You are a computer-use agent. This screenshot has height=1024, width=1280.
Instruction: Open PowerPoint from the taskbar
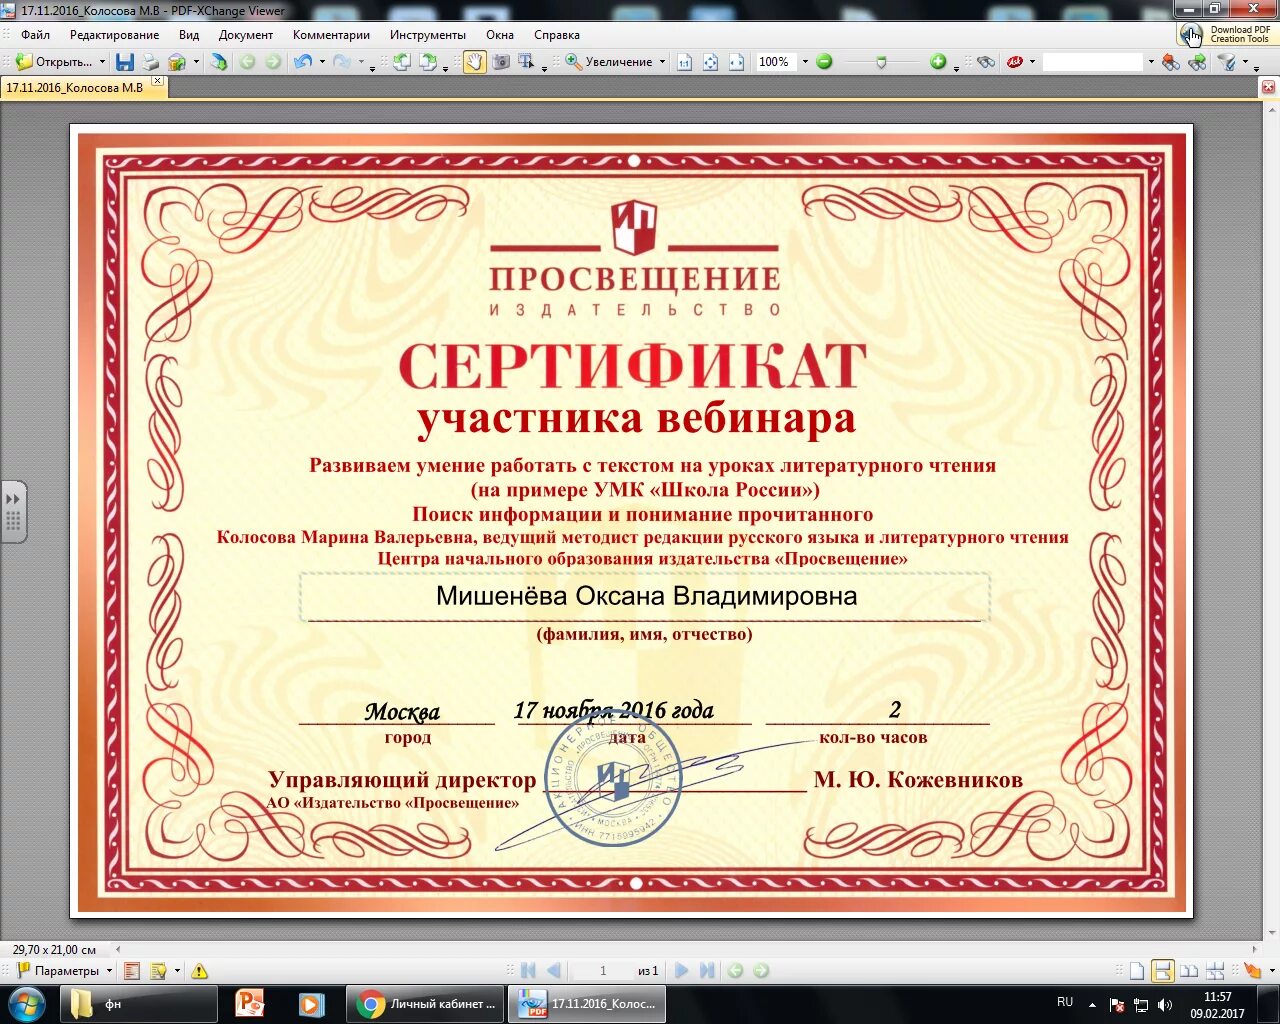pos(249,1004)
